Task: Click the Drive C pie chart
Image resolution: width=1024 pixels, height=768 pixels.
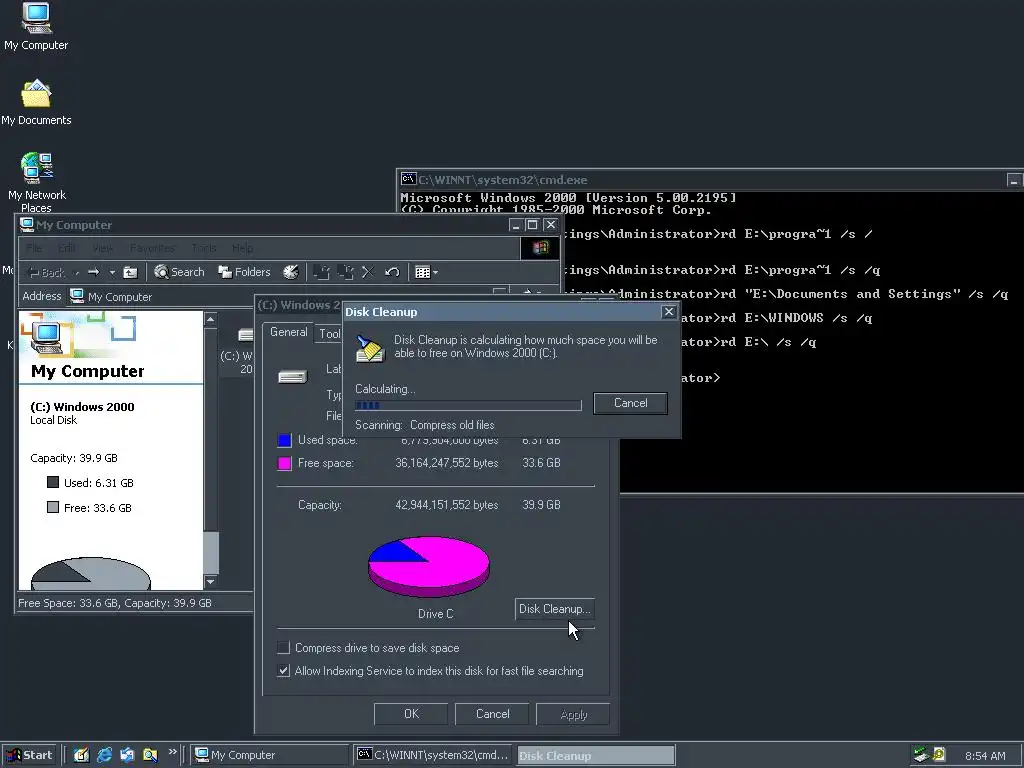Action: 428,566
